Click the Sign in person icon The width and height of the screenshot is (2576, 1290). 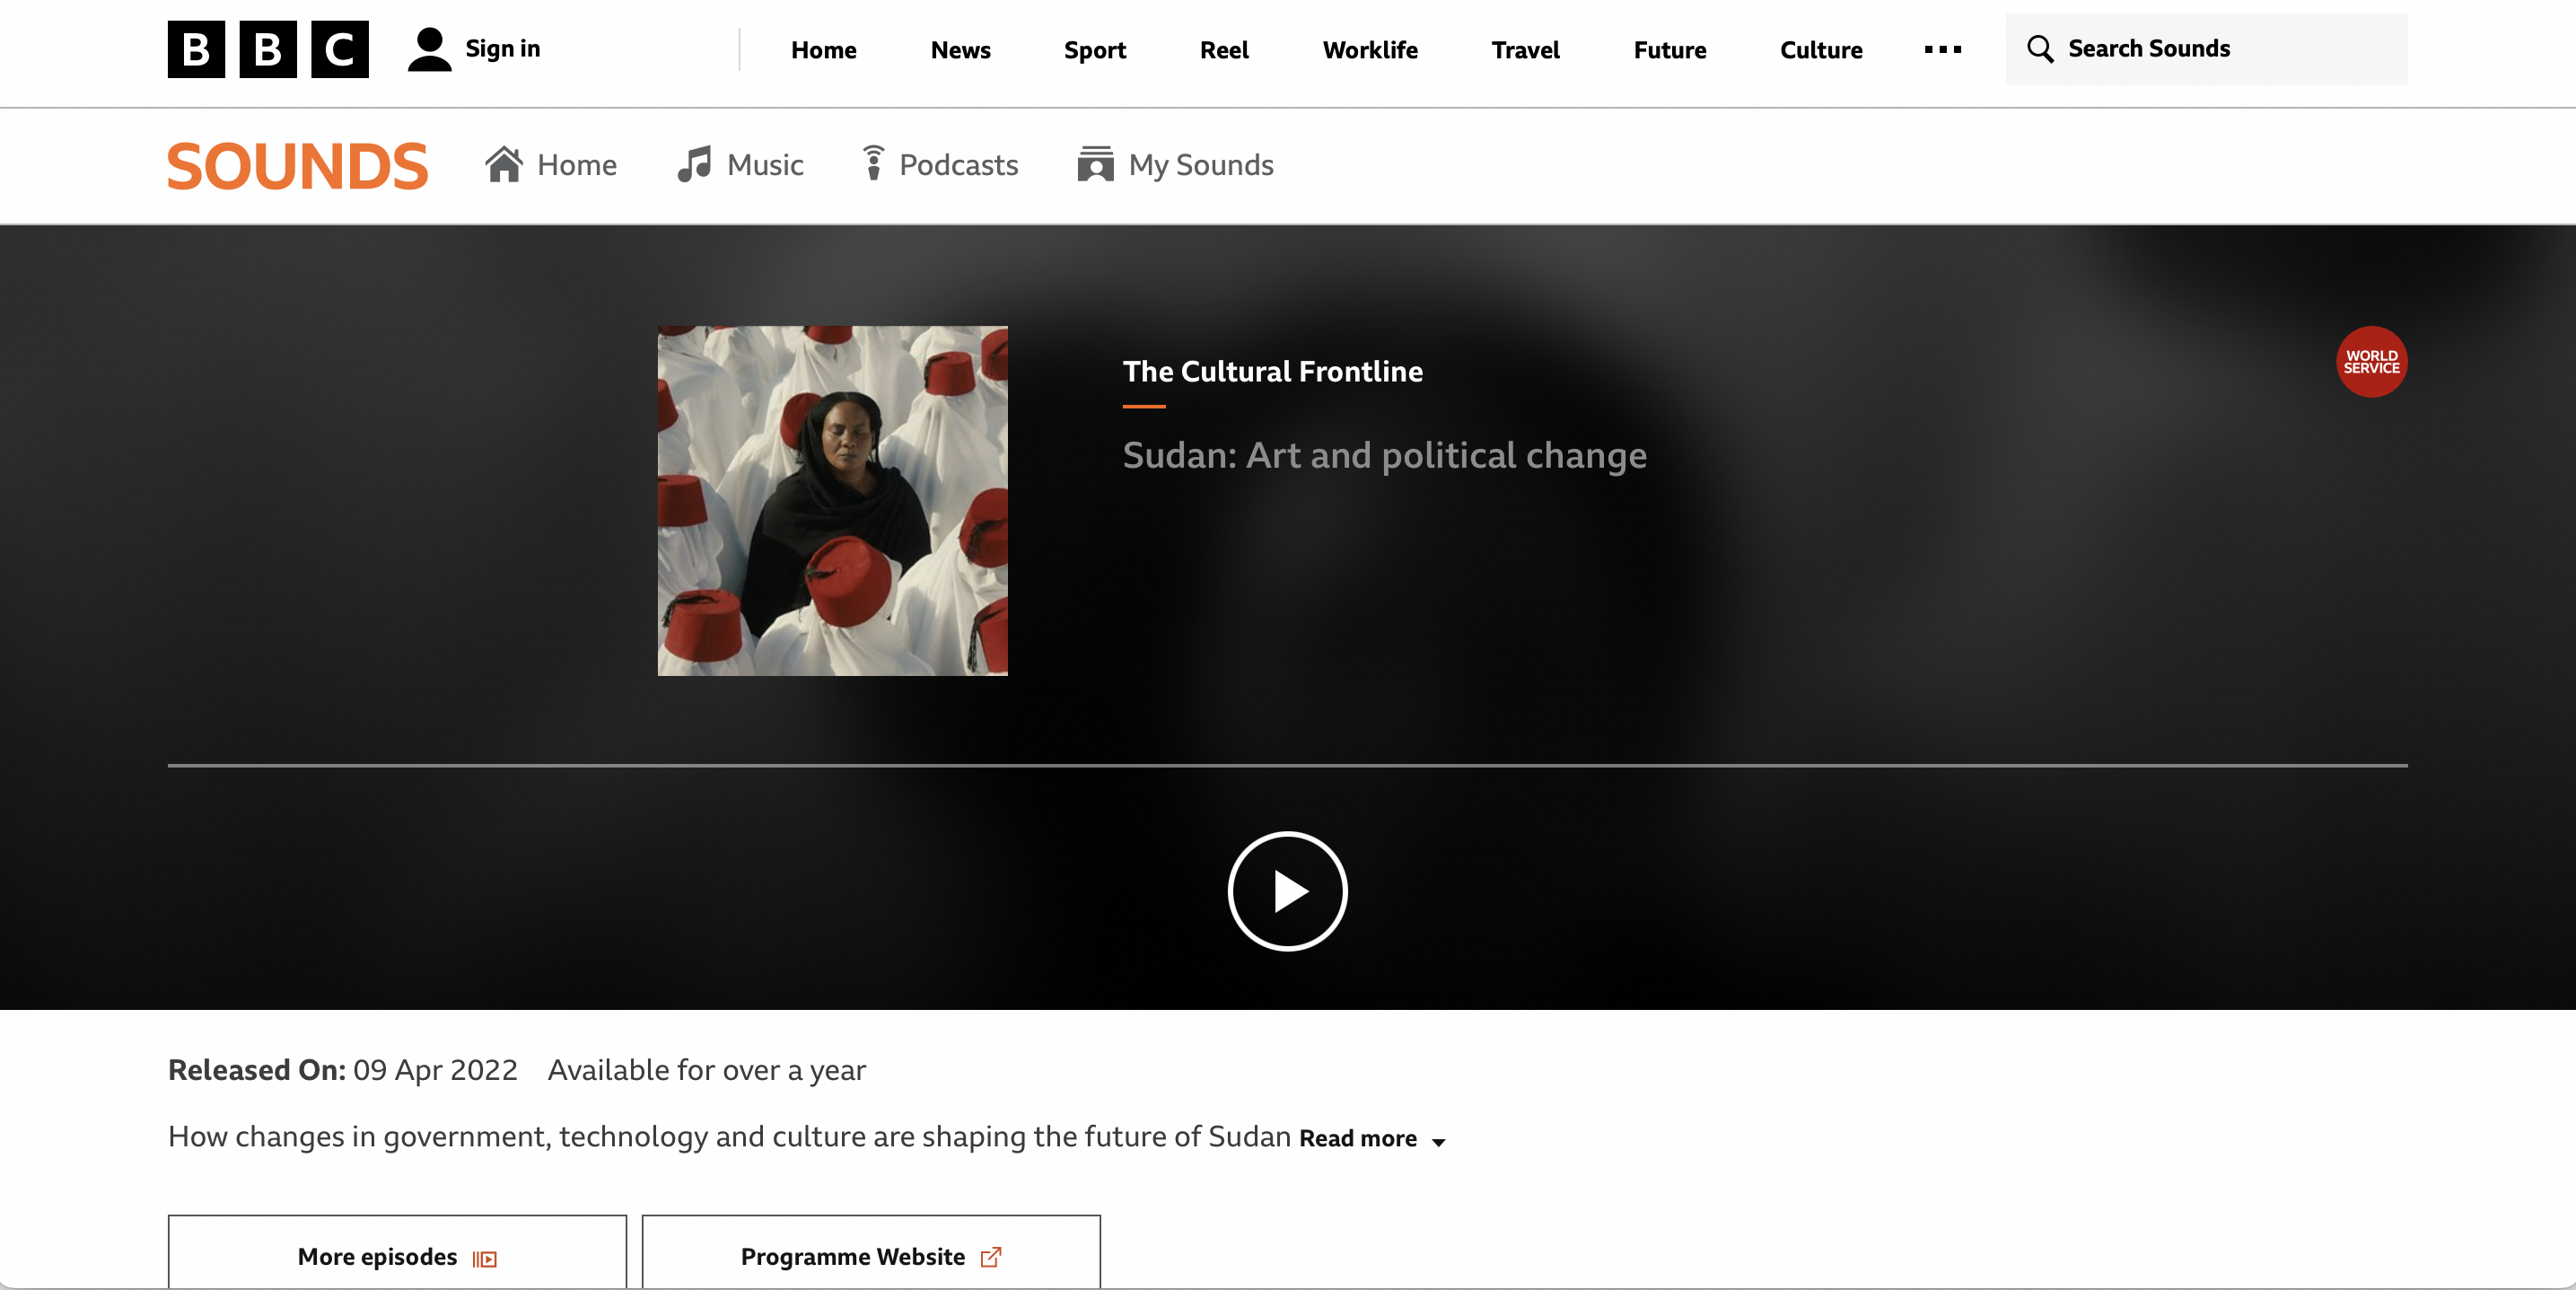click(x=429, y=49)
